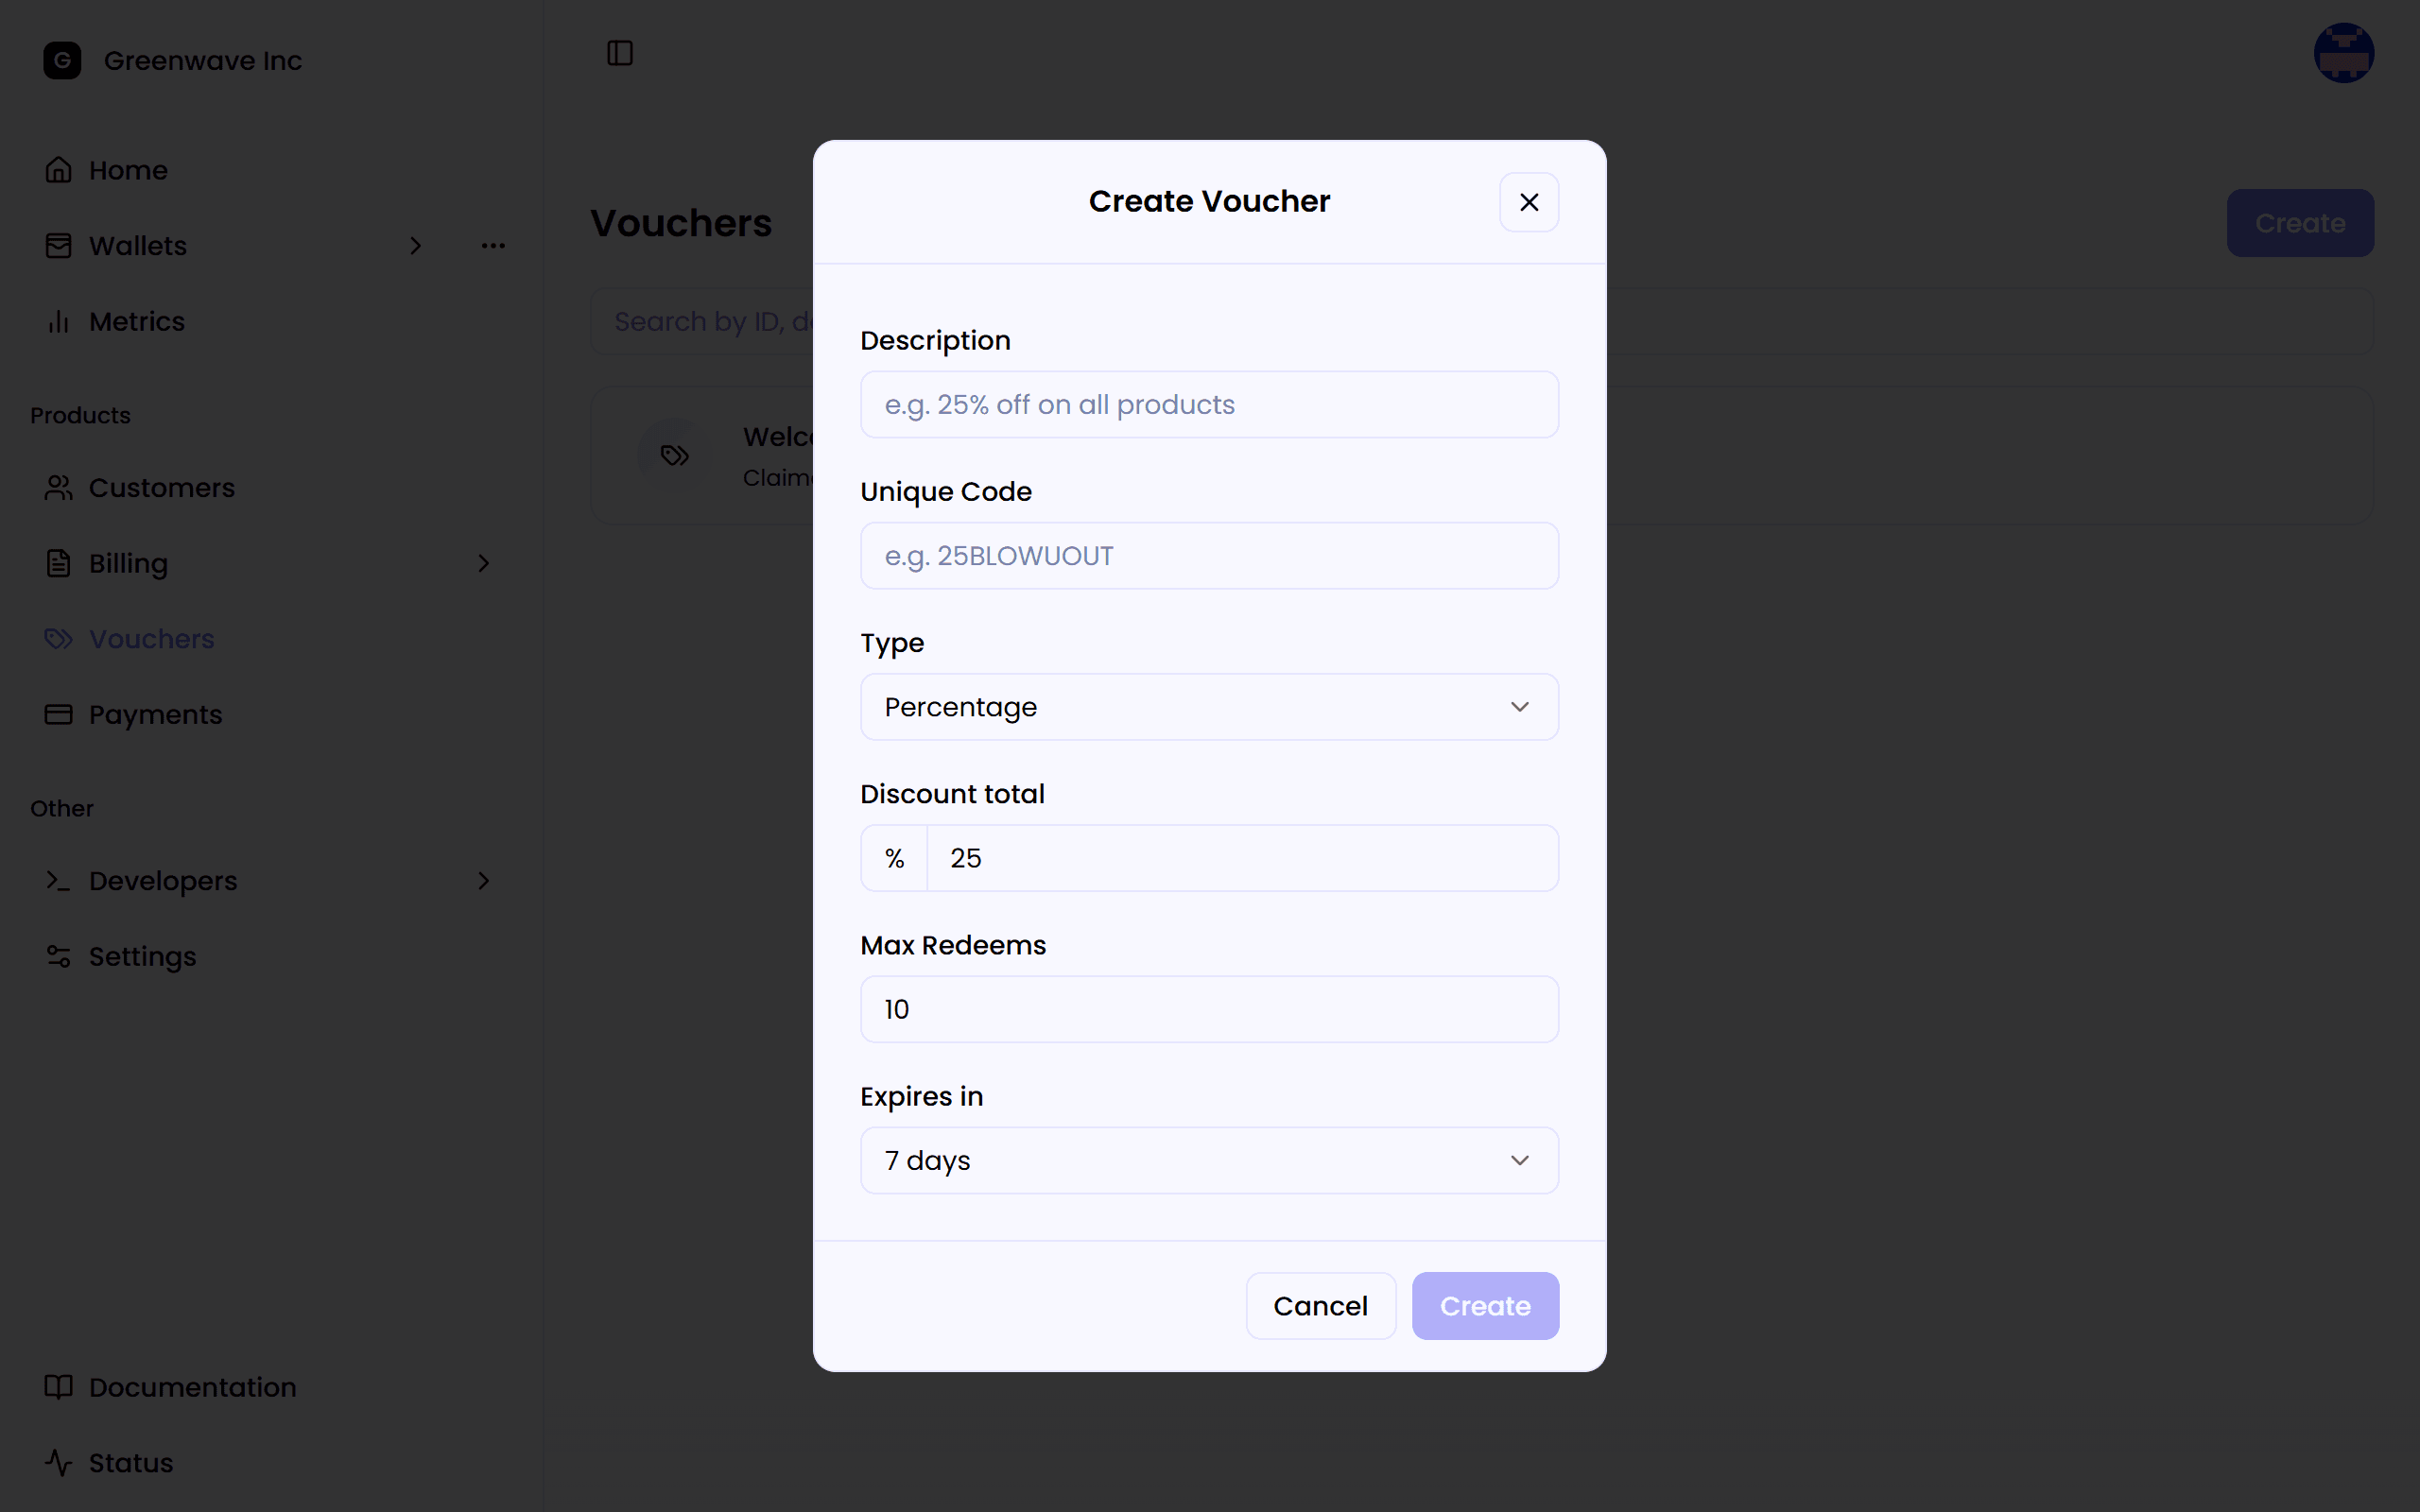Open the Type dropdown
The height and width of the screenshot is (1512, 2420).
(x=1209, y=707)
